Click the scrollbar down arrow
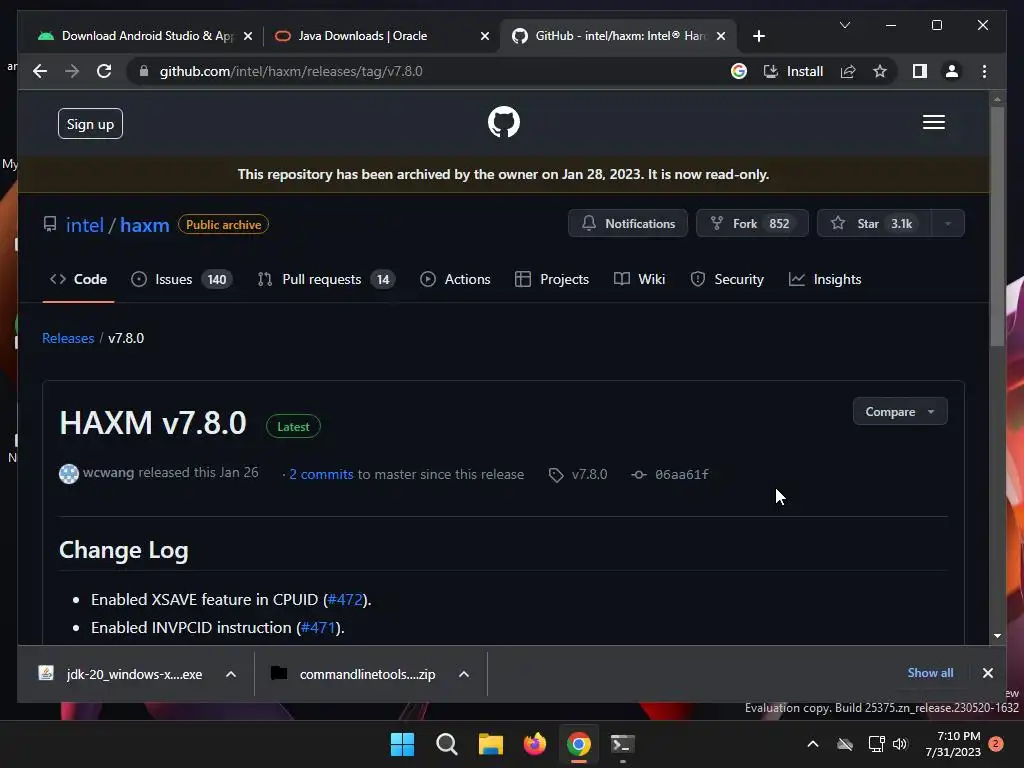This screenshot has height=768, width=1024. 997,635
